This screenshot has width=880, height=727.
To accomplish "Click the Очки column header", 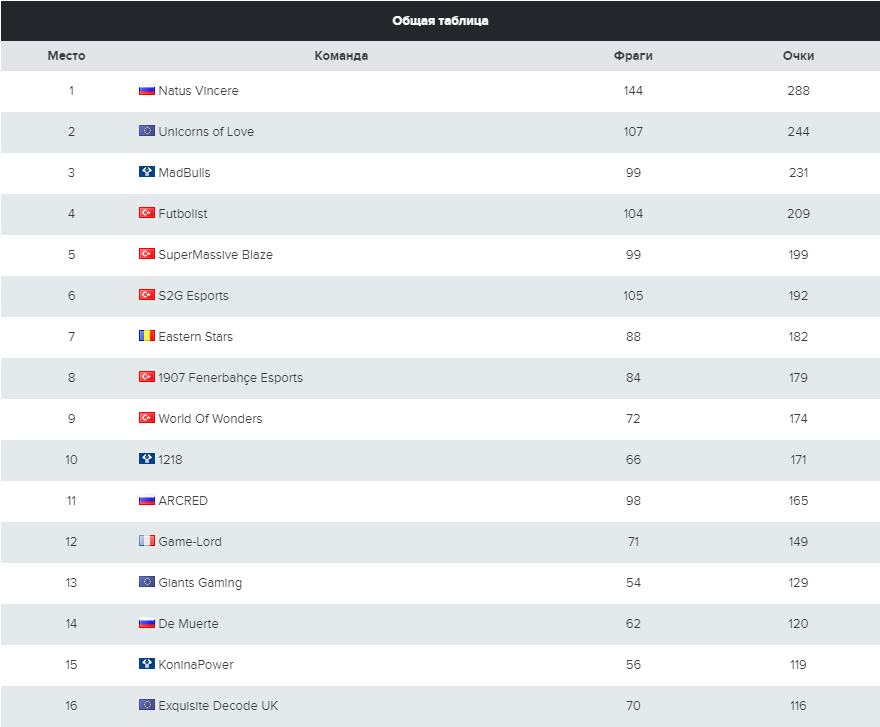I will 798,56.
